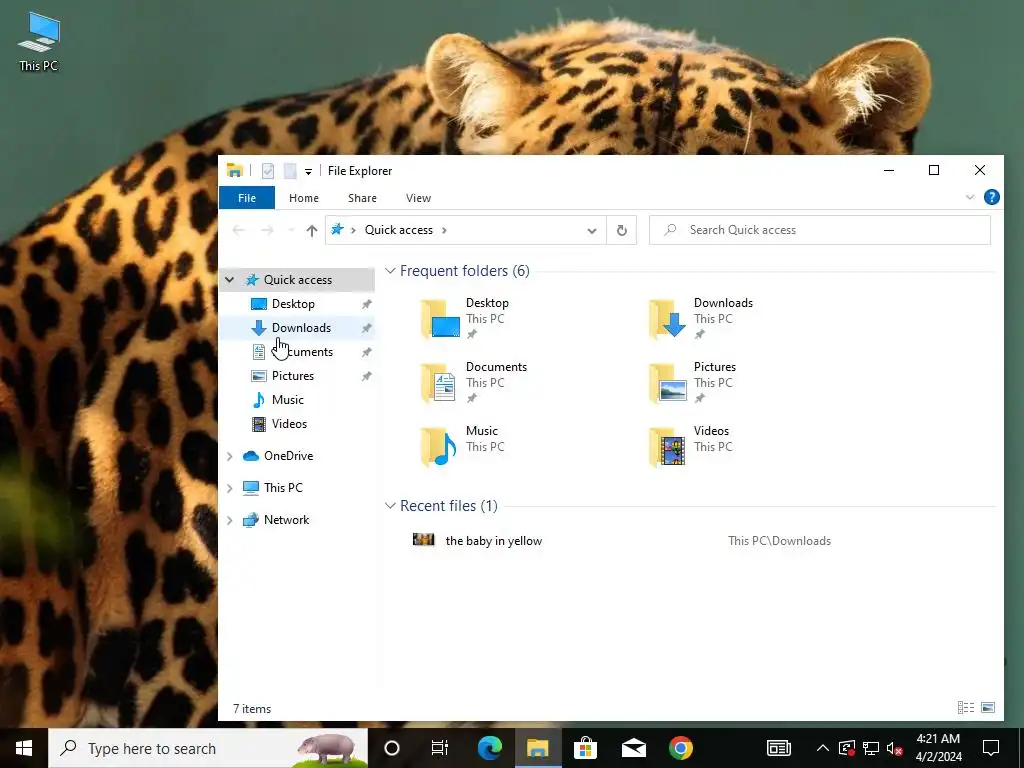Click the Up one level arrow
This screenshot has width=1024, height=768.
(312, 230)
